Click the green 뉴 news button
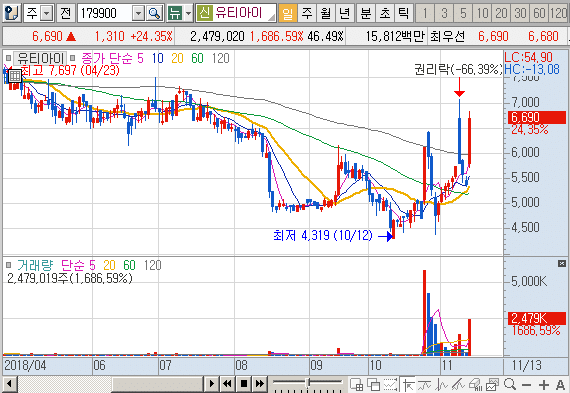 pyautogui.click(x=174, y=13)
